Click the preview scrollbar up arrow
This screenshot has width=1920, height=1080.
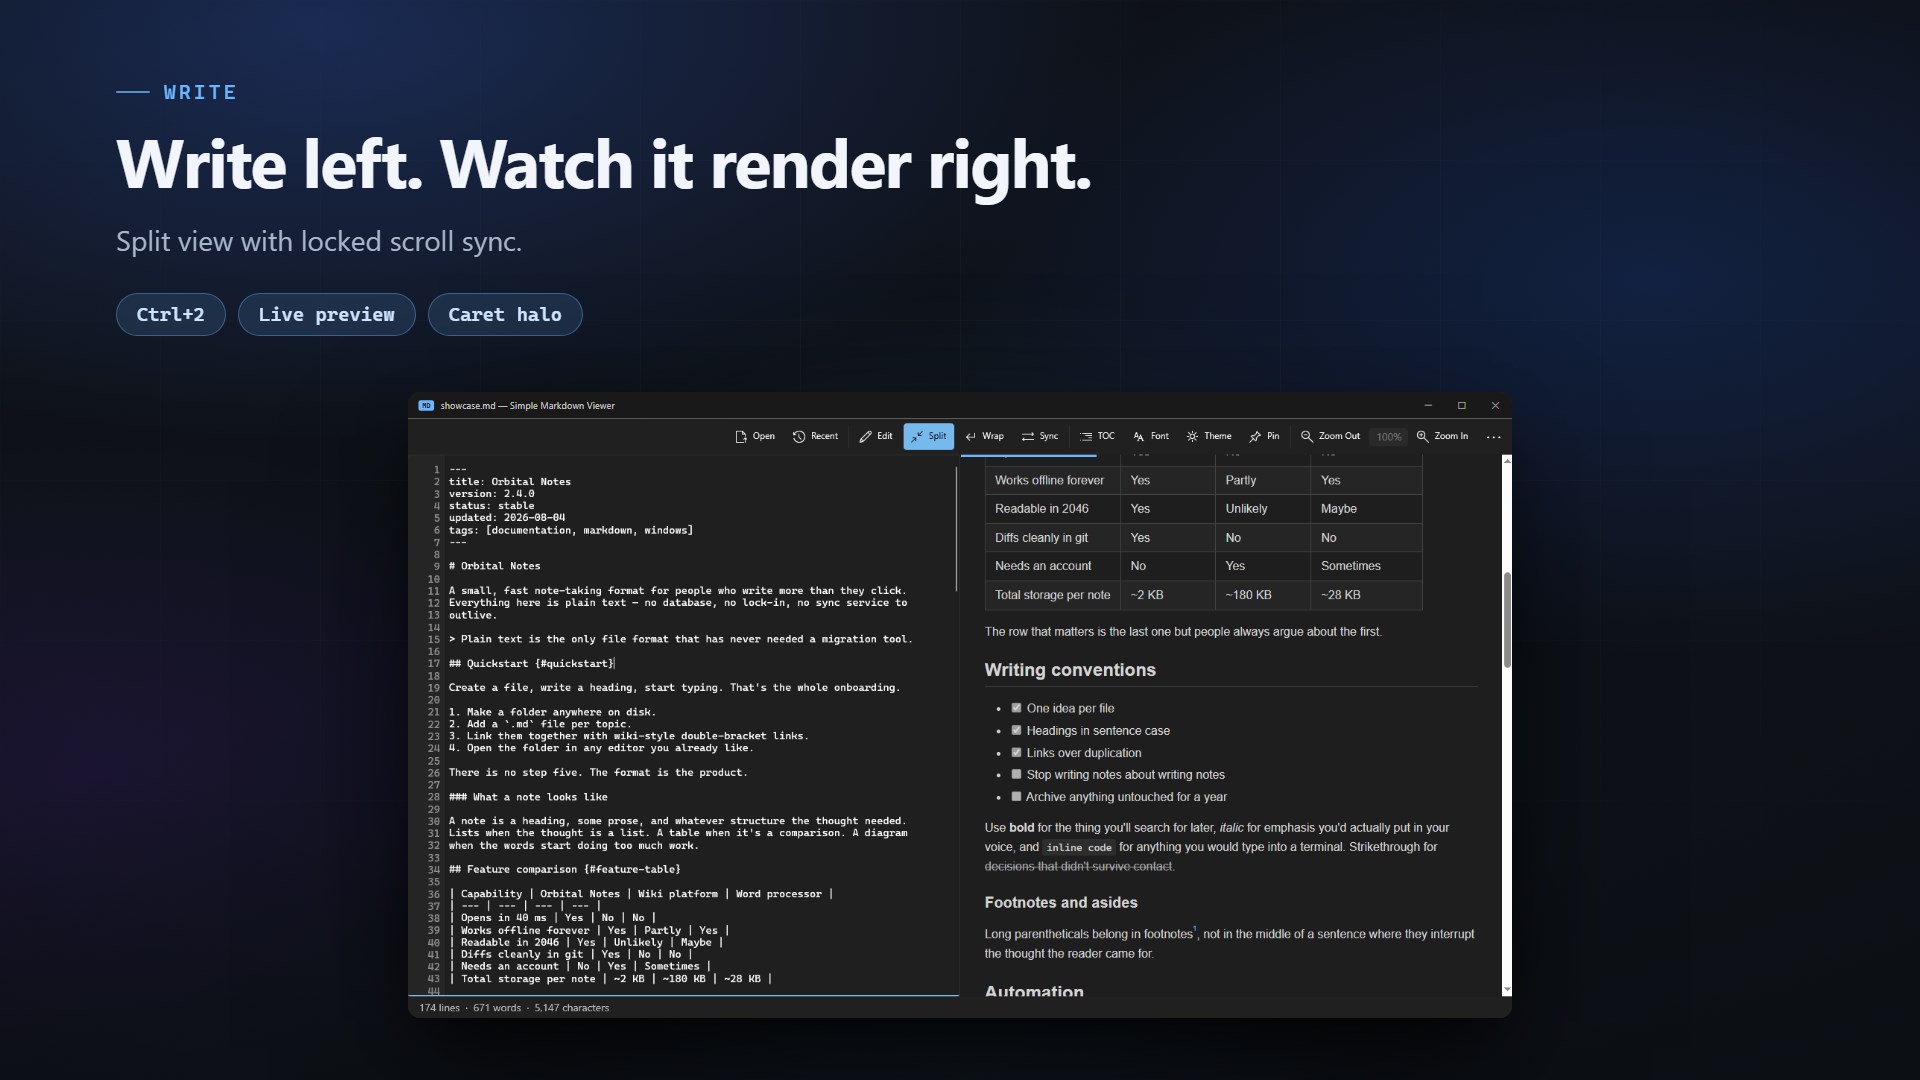[1507, 460]
